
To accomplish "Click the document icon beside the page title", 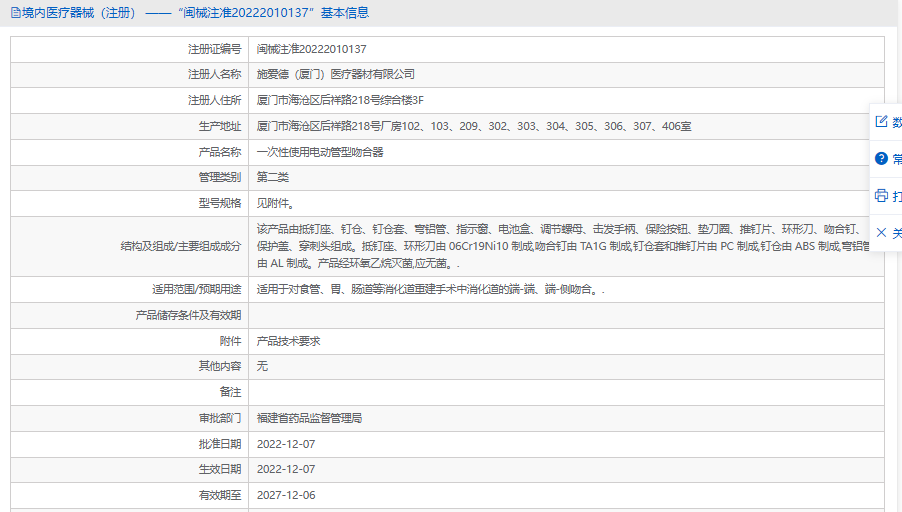I will click(x=16, y=13).
